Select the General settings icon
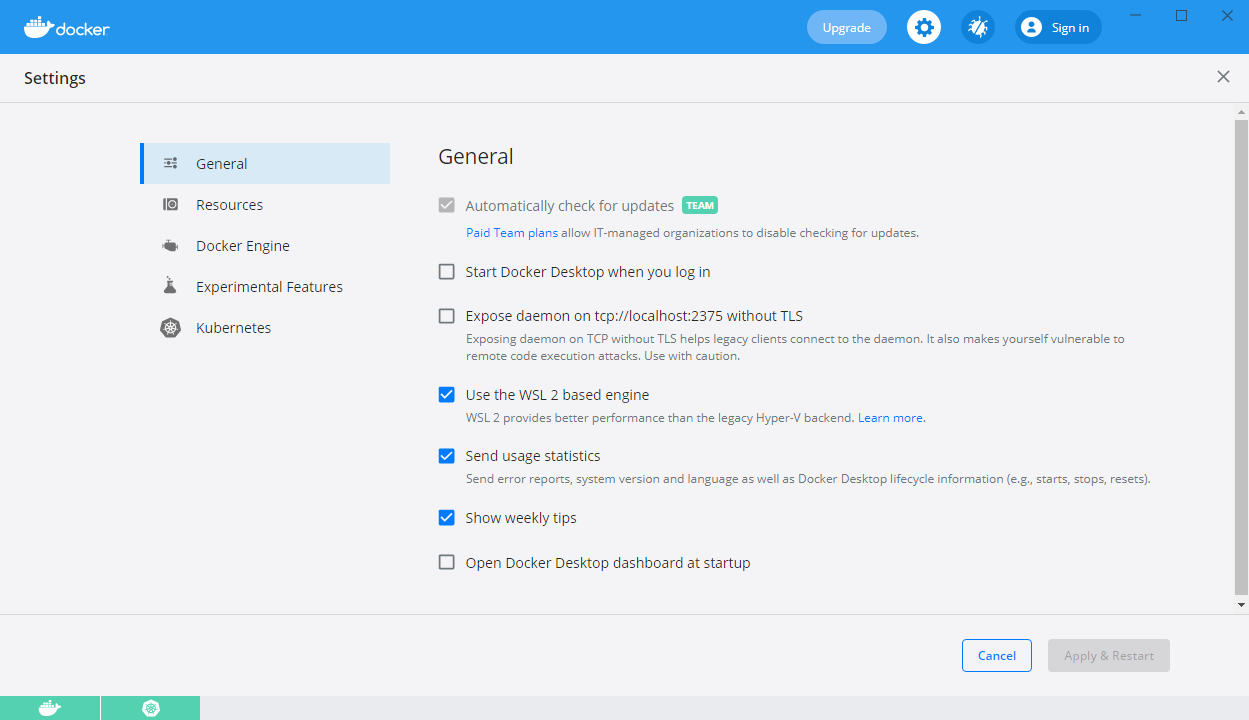This screenshot has width=1249, height=720. pos(170,163)
